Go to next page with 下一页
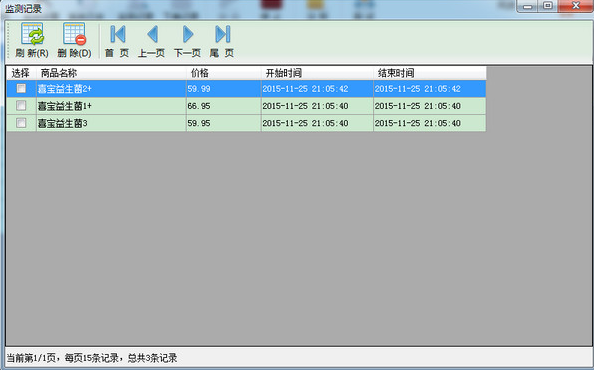 pos(188,41)
